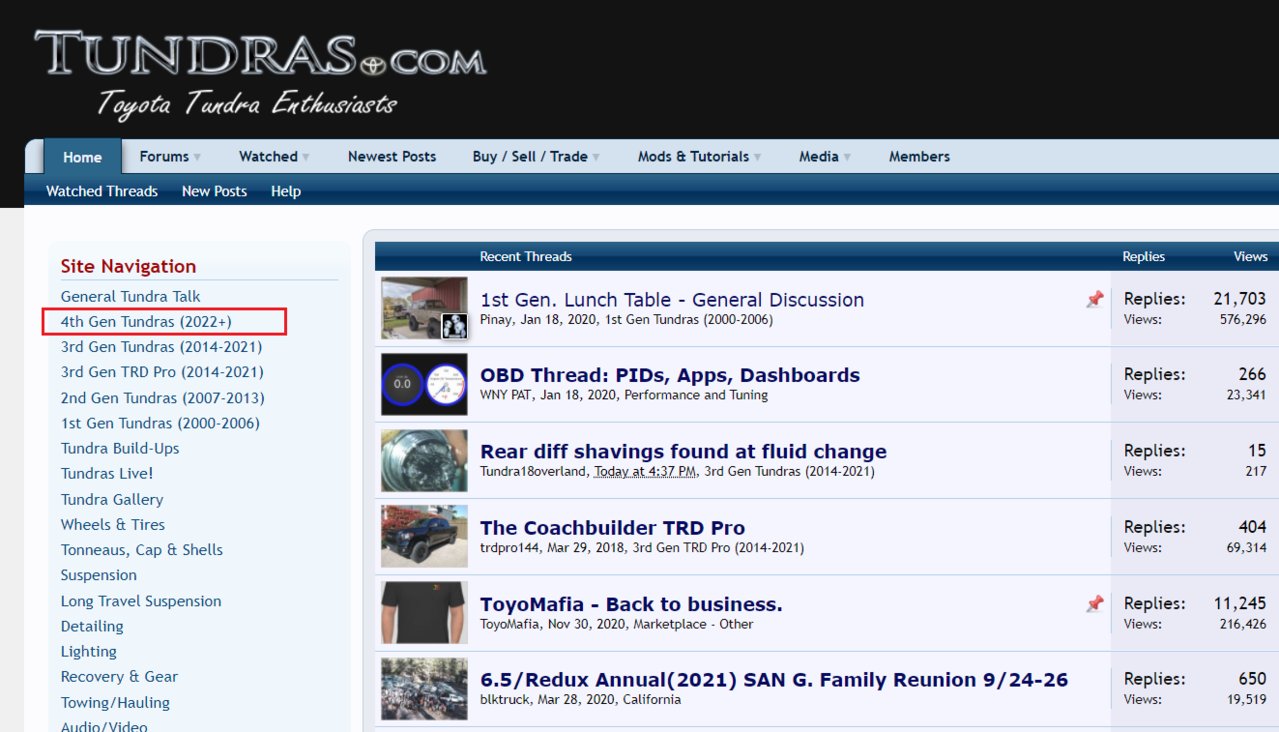The image size is (1279, 732).
Task: Open thread title 1st Gen. Lunch Table - General Discussion
Action: (672, 300)
